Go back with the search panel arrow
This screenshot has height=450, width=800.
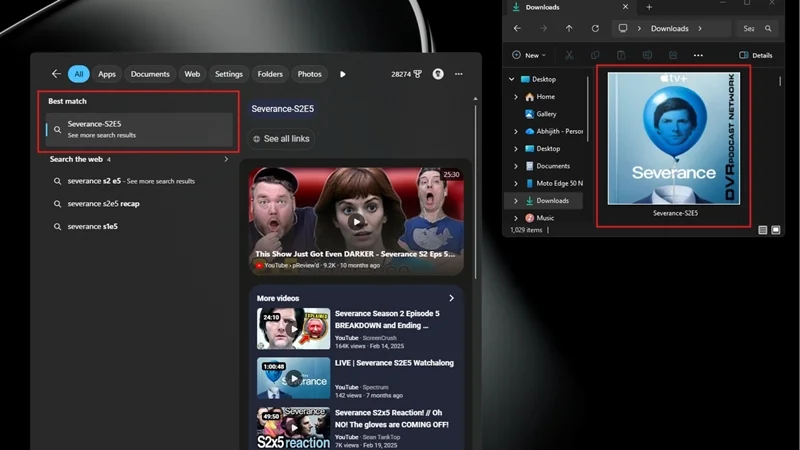56,74
